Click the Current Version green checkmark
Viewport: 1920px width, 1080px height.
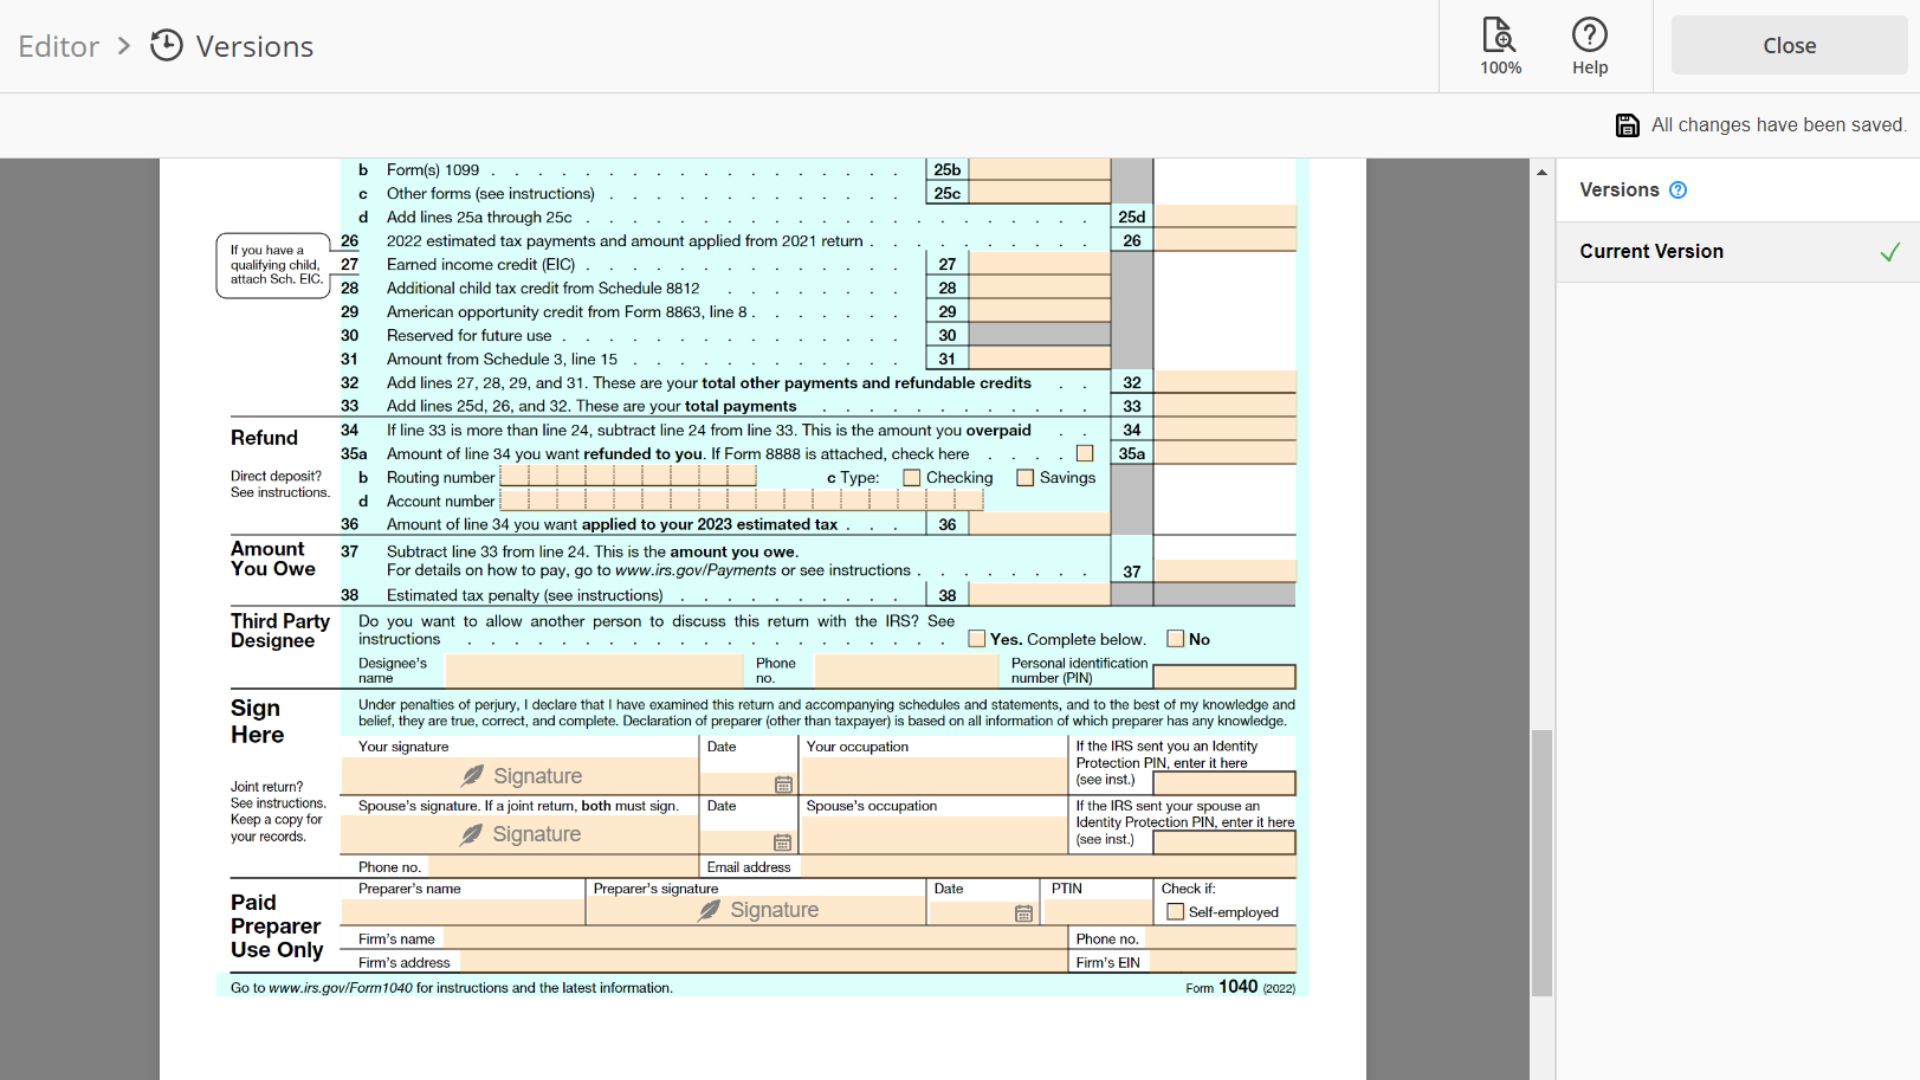click(x=1889, y=252)
